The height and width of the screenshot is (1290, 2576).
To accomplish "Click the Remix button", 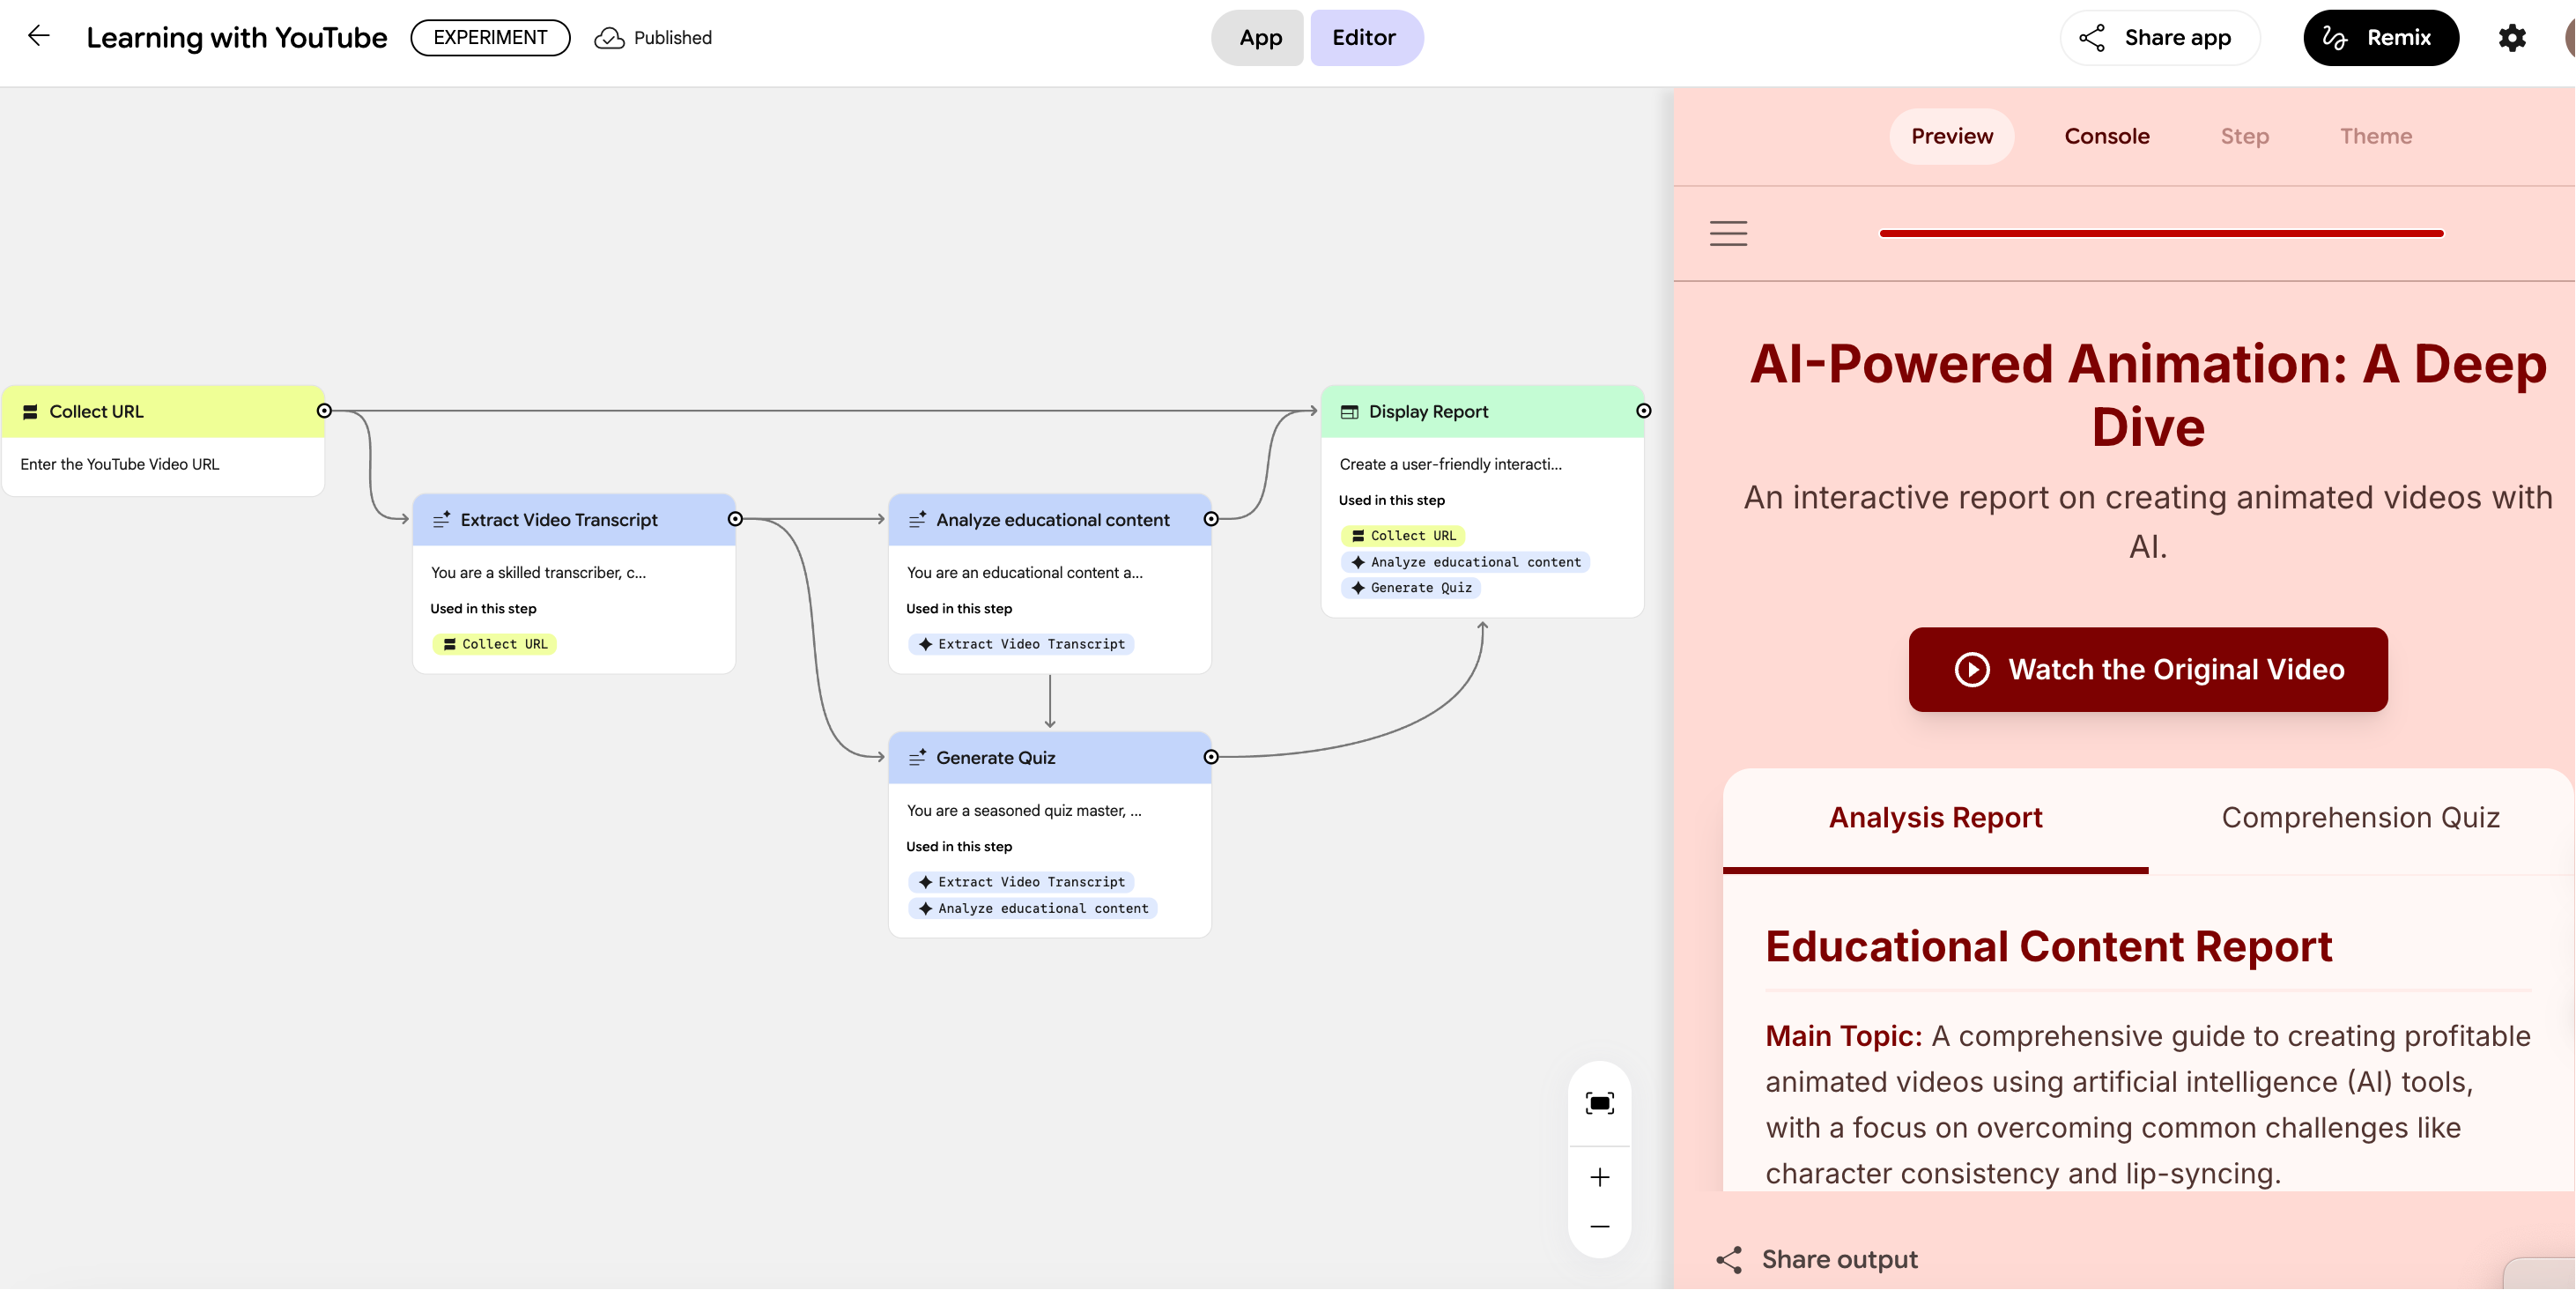I will point(2381,38).
